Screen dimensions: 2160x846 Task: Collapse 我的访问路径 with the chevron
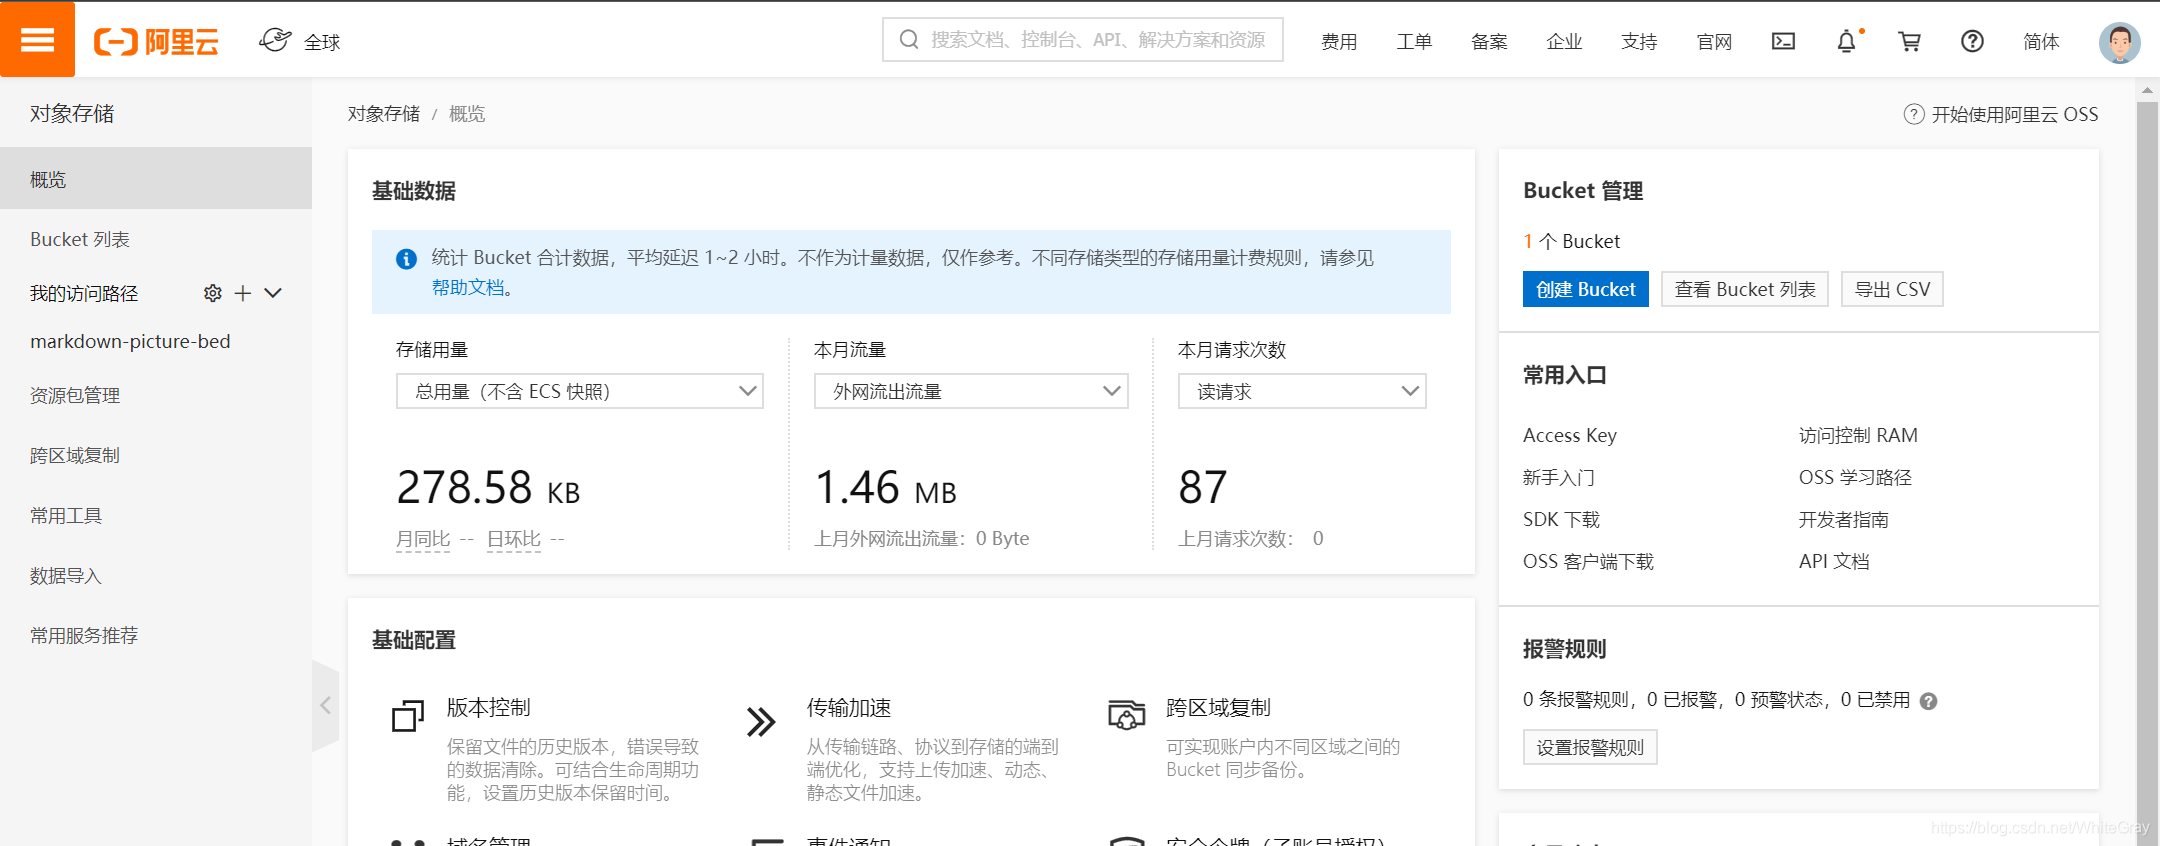pyautogui.click(x=273, y=293)
